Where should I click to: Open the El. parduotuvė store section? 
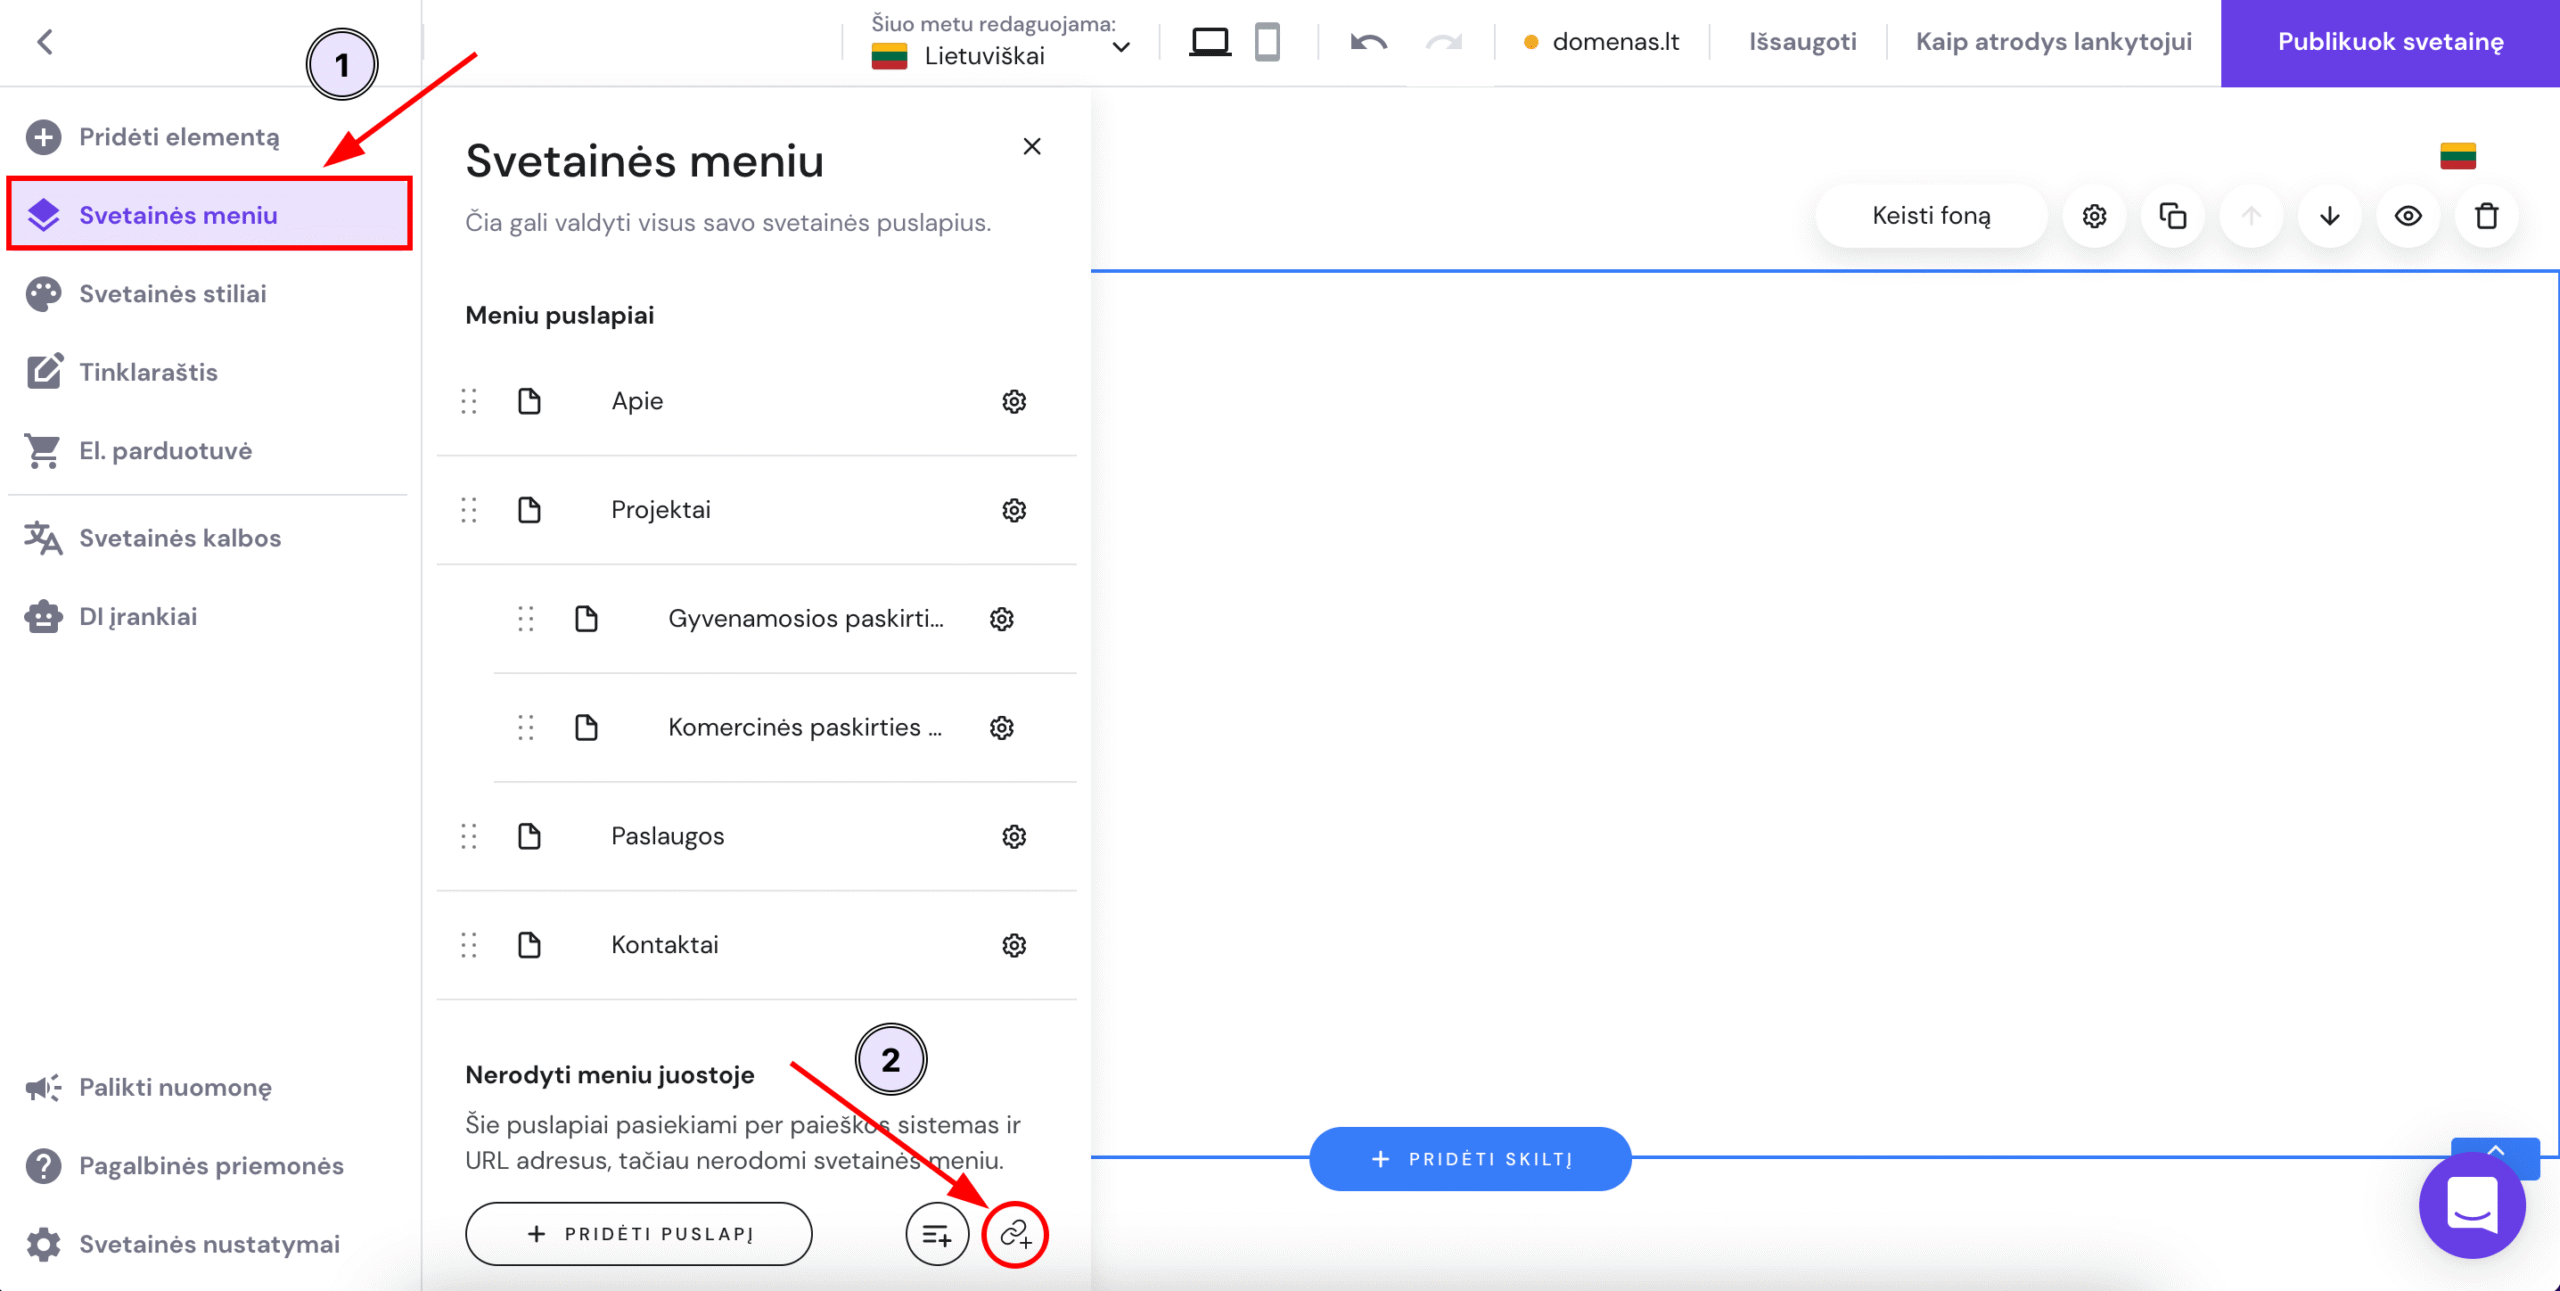166,450
